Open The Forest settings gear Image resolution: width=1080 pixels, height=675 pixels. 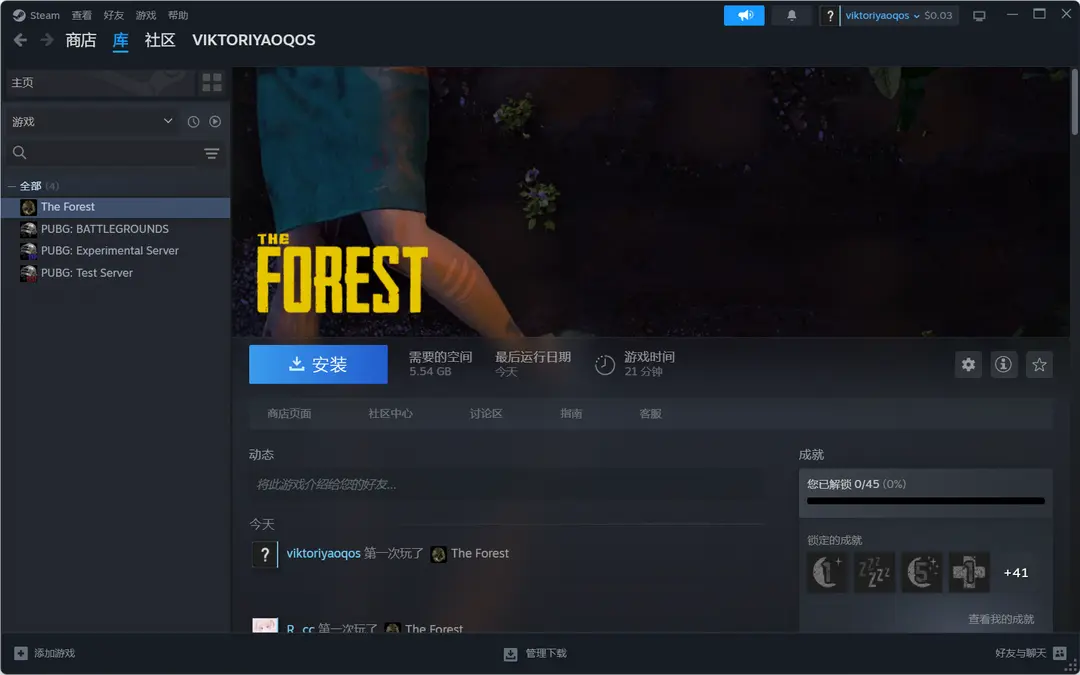pos(968,364)
